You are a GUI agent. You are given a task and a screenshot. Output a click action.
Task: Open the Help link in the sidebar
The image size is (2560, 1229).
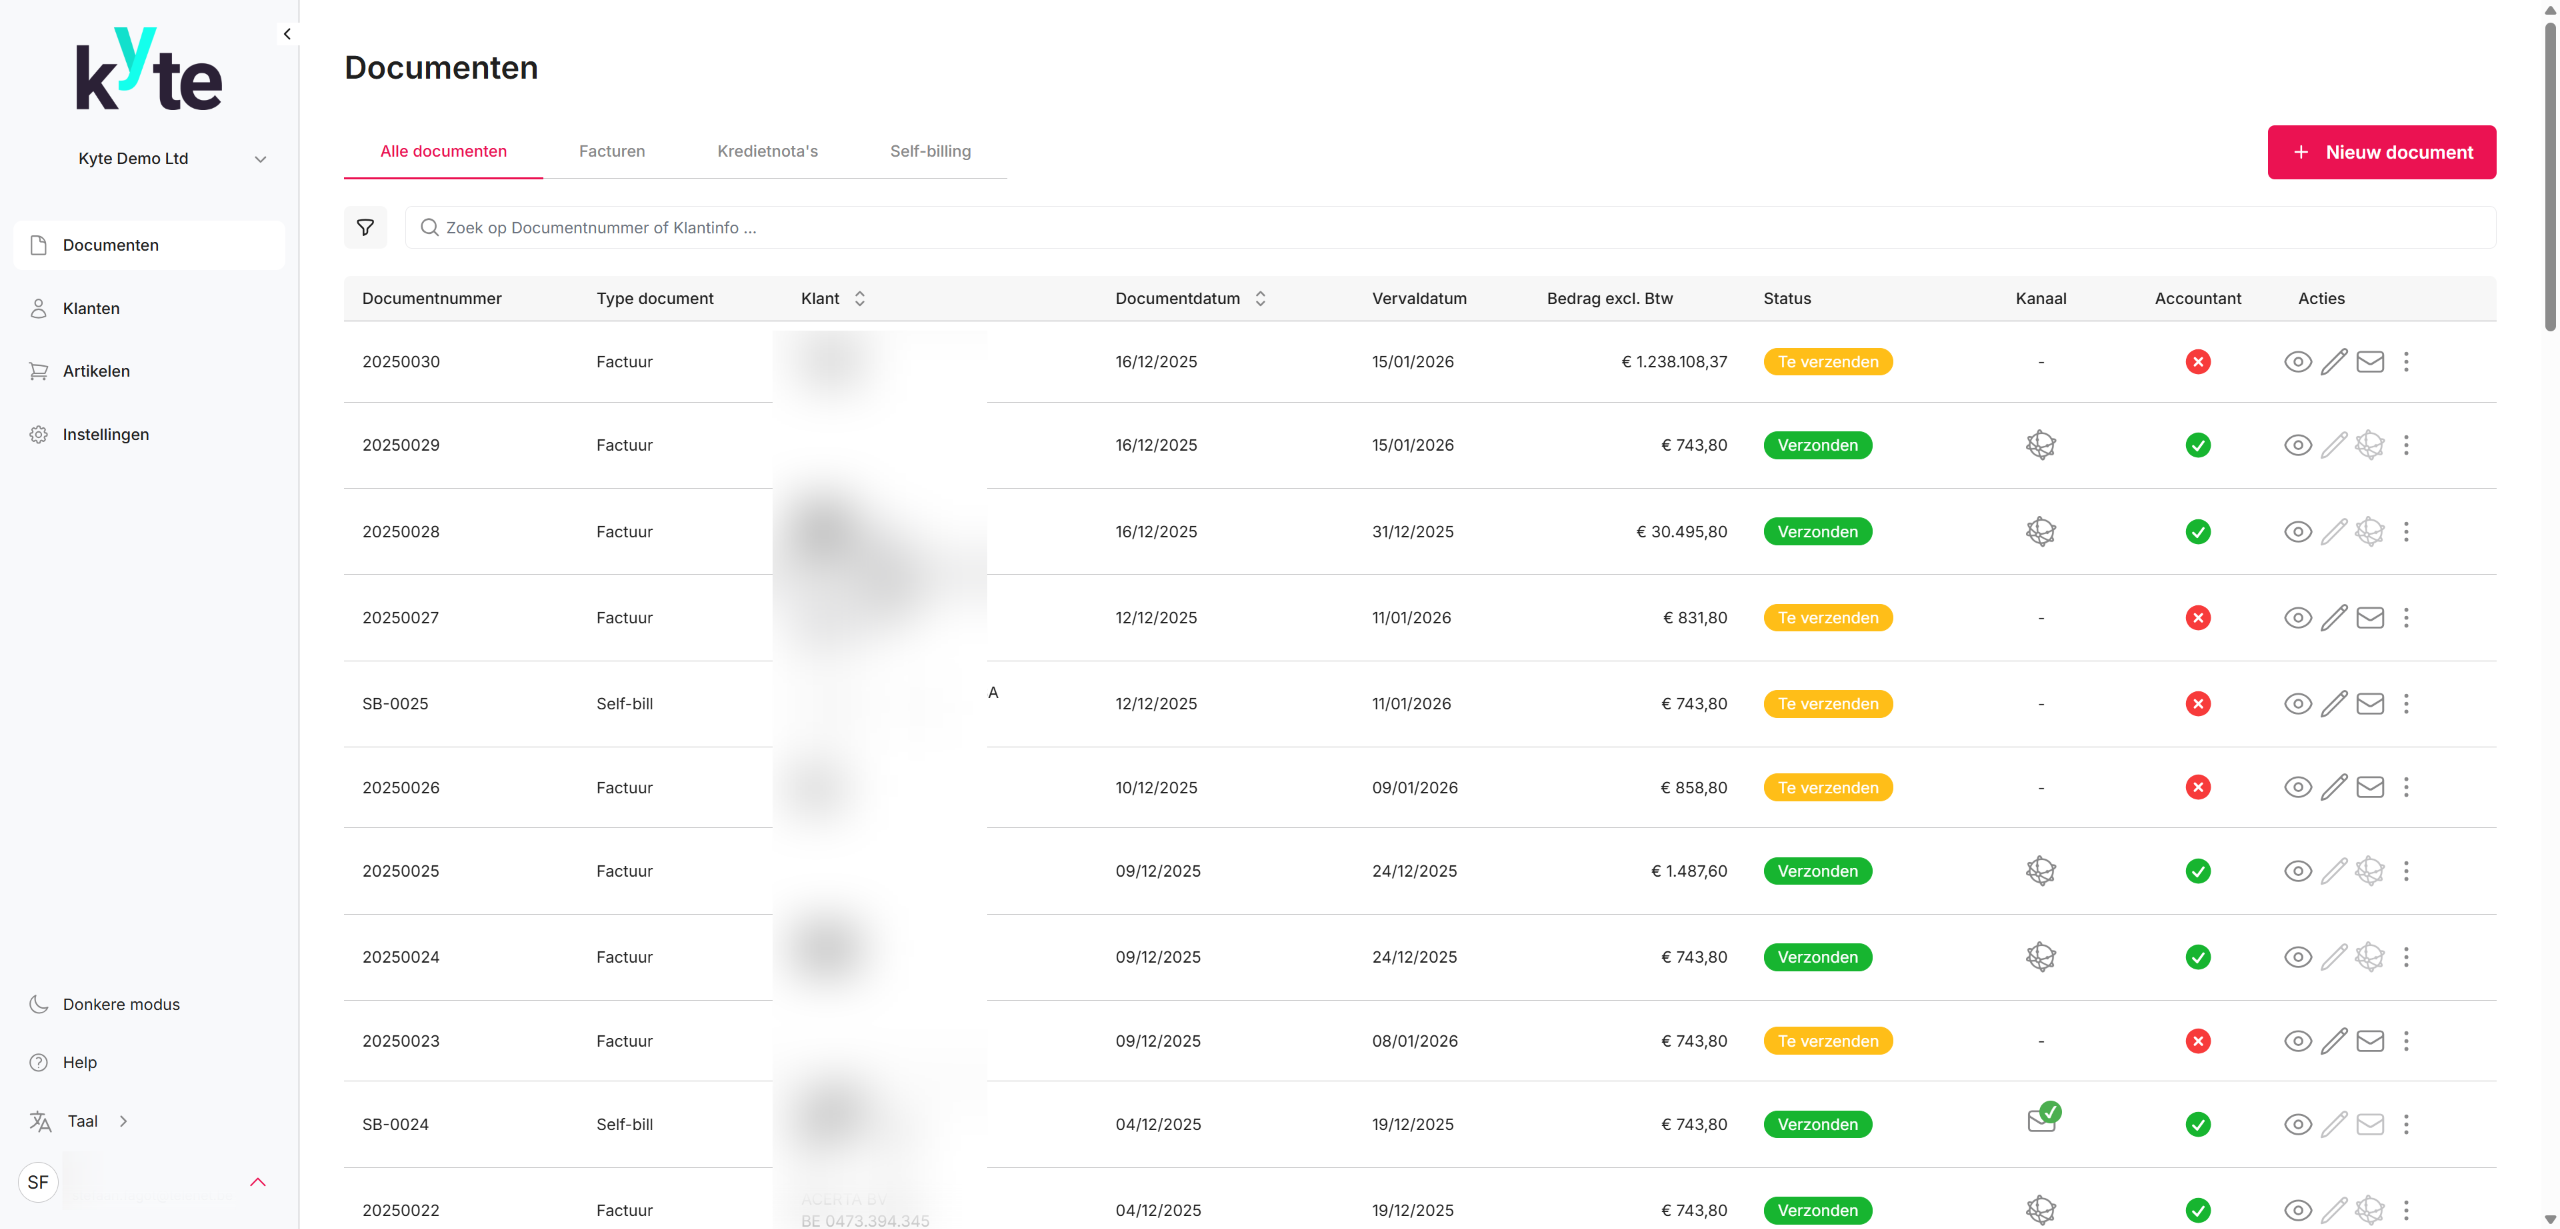(79, 1062)
